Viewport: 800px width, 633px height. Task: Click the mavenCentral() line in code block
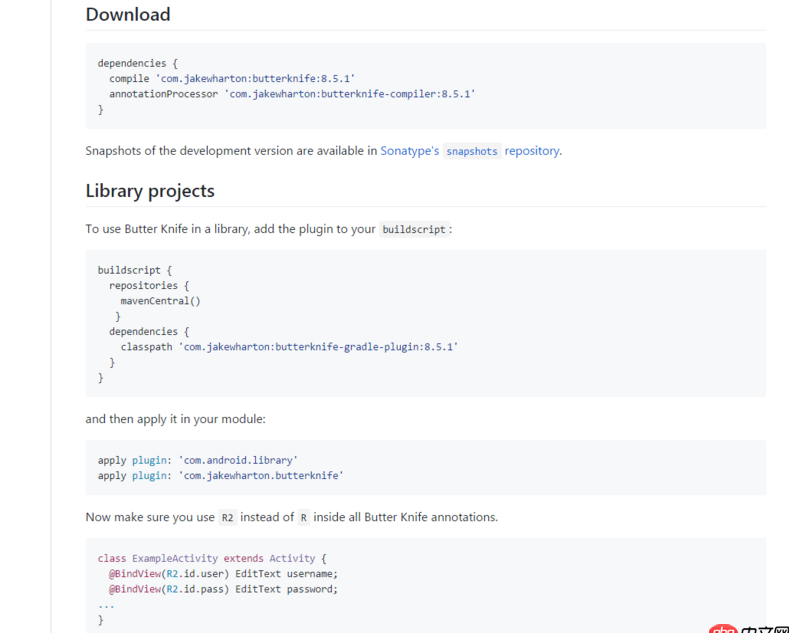(160, 300)
